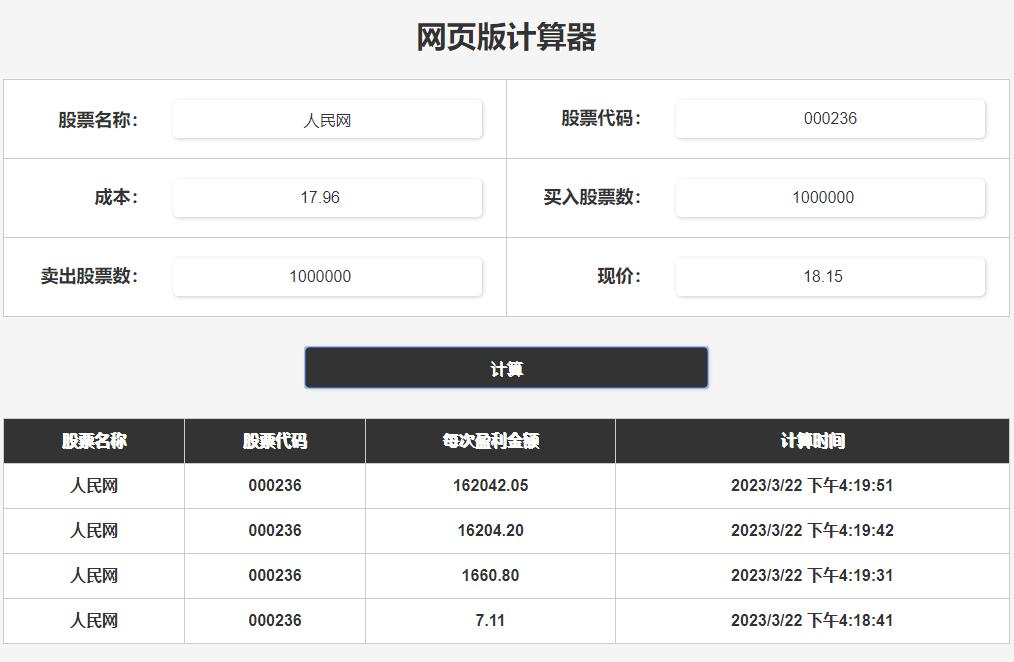Screen dimensions: 1014x662
Task: Select the 成本 input with value 17.96
Action: point(327,197)
